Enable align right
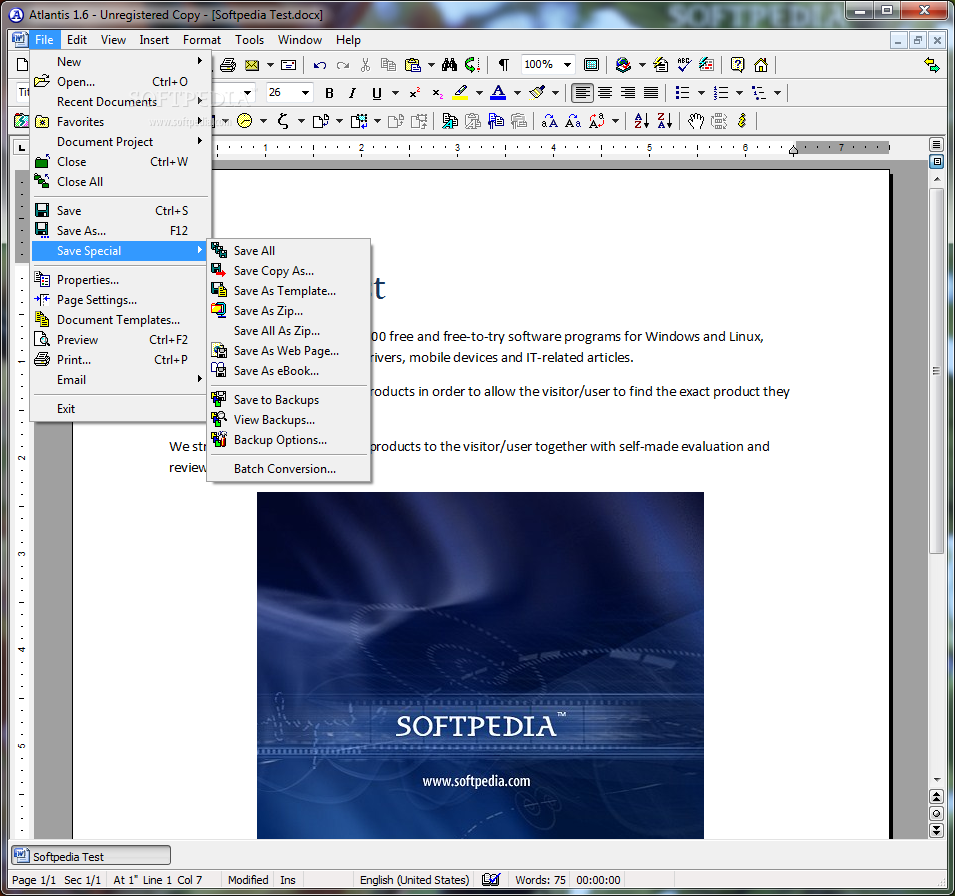955x896 pixels. coord(628,93)
